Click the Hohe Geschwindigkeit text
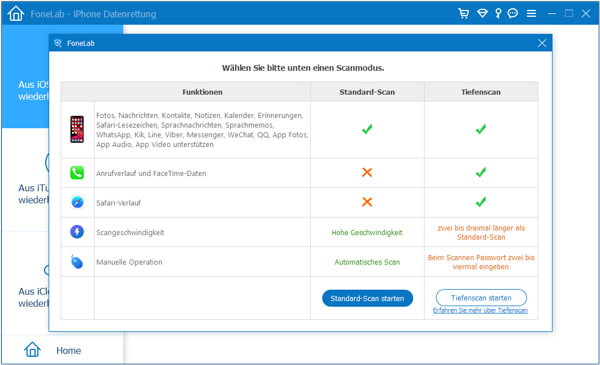600x365 pixels. (x=367, y=232)
